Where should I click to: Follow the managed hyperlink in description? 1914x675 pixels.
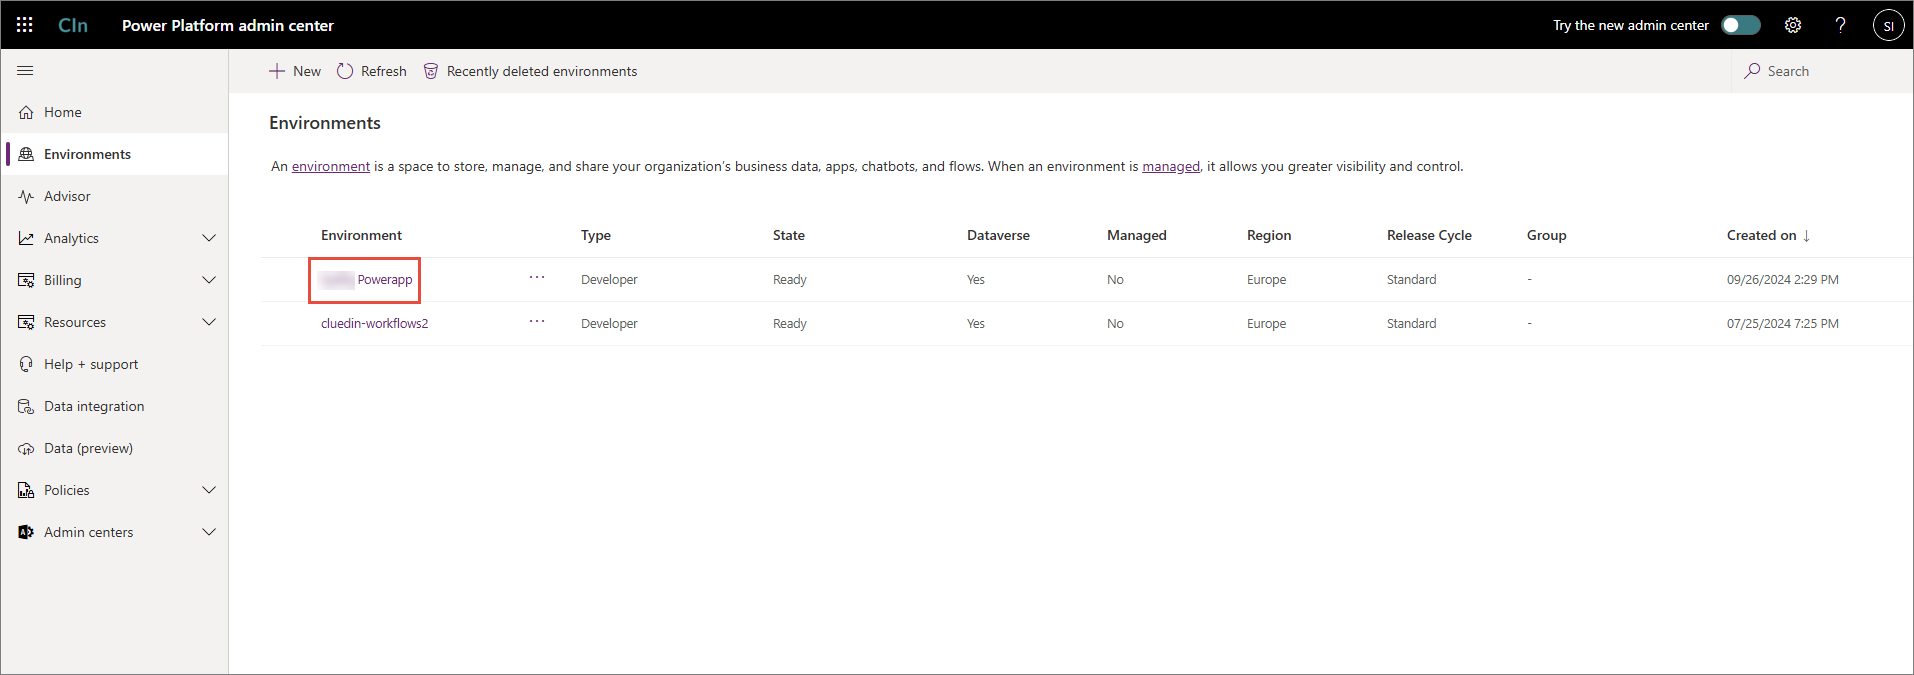pos(1171,166)
